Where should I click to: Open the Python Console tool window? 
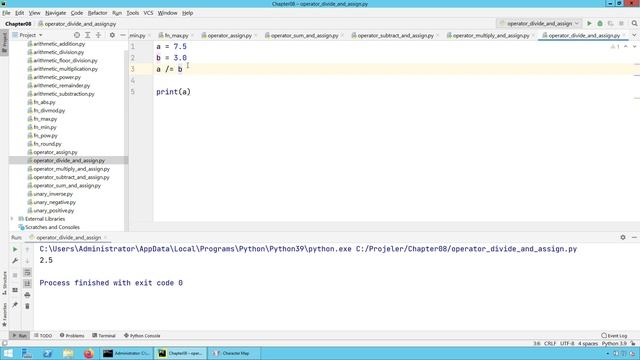[142, 336]
